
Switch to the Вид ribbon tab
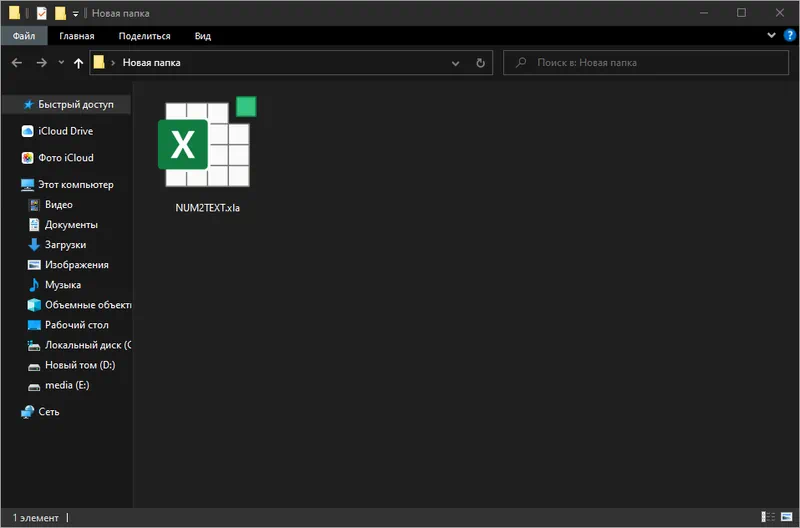click(203, 36)
